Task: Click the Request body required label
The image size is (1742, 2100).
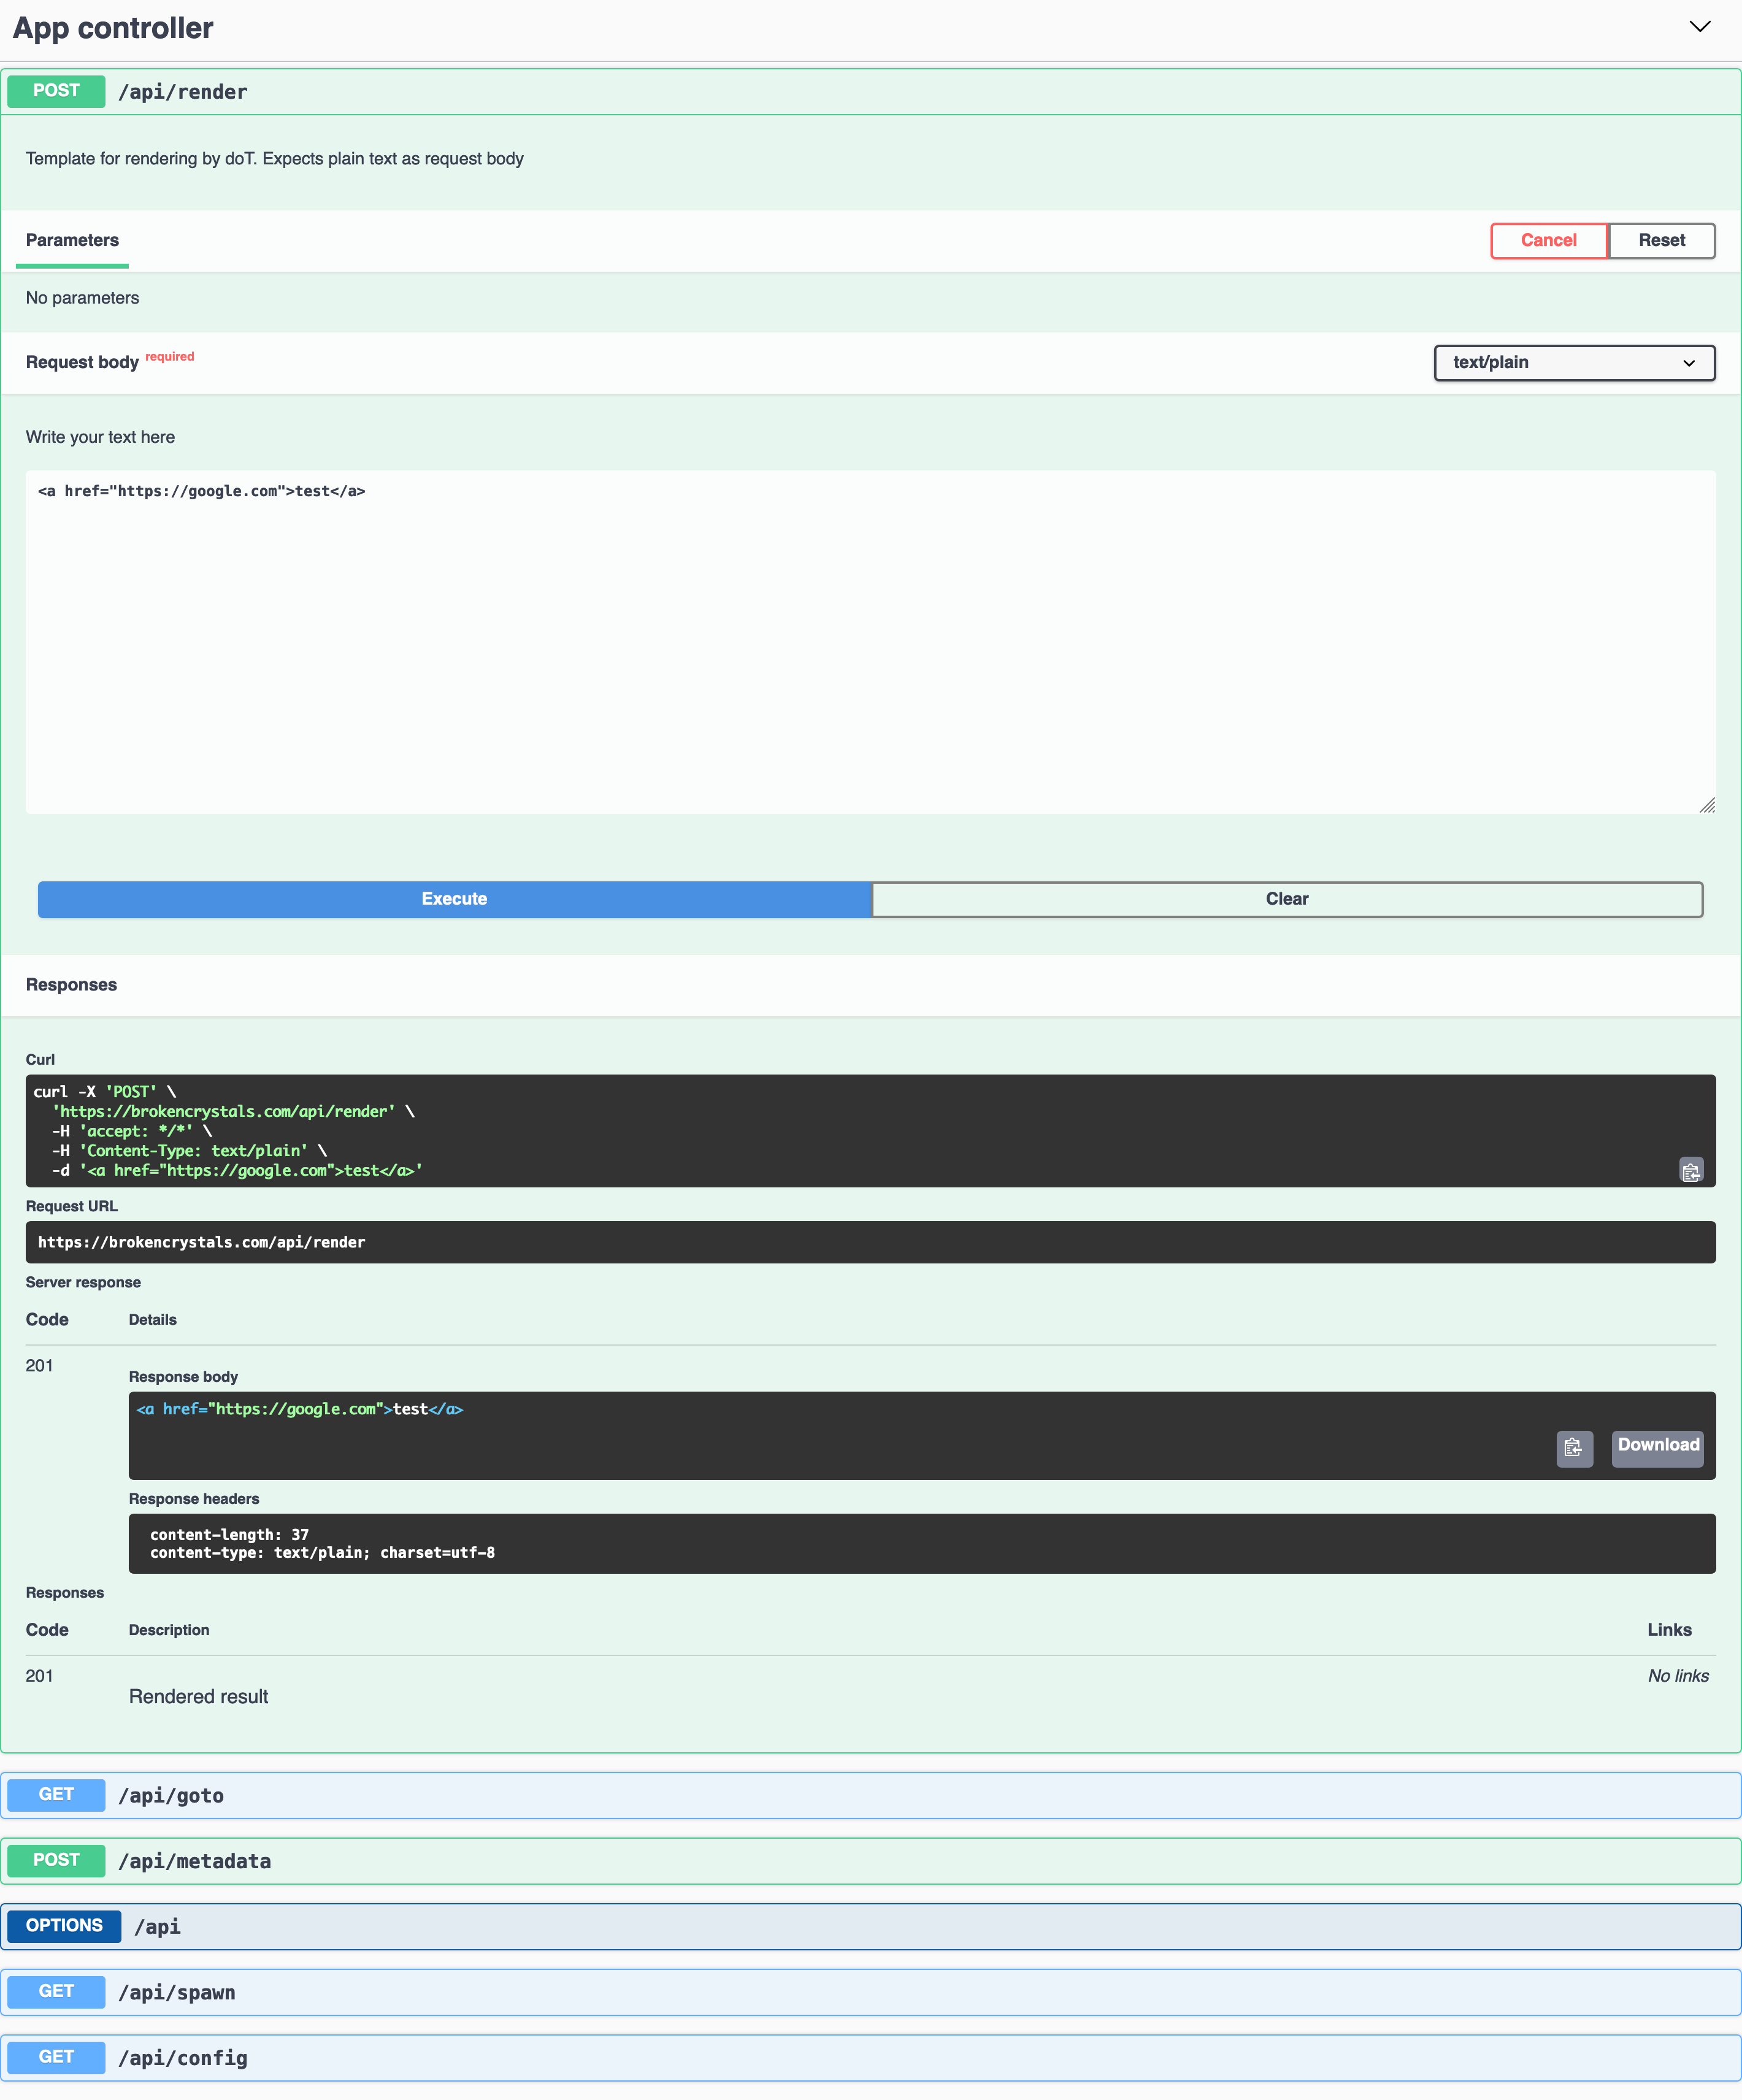Action: tap(110, 361)
